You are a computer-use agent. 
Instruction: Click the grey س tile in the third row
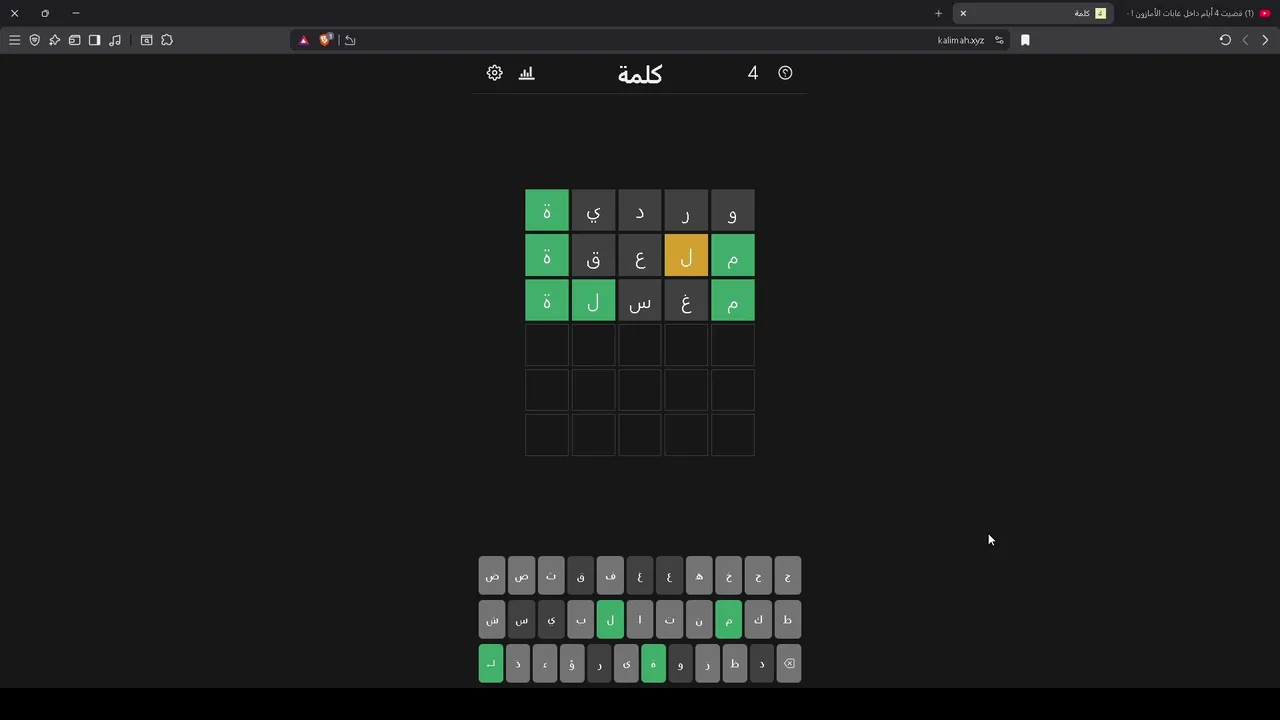coord(640,301)
